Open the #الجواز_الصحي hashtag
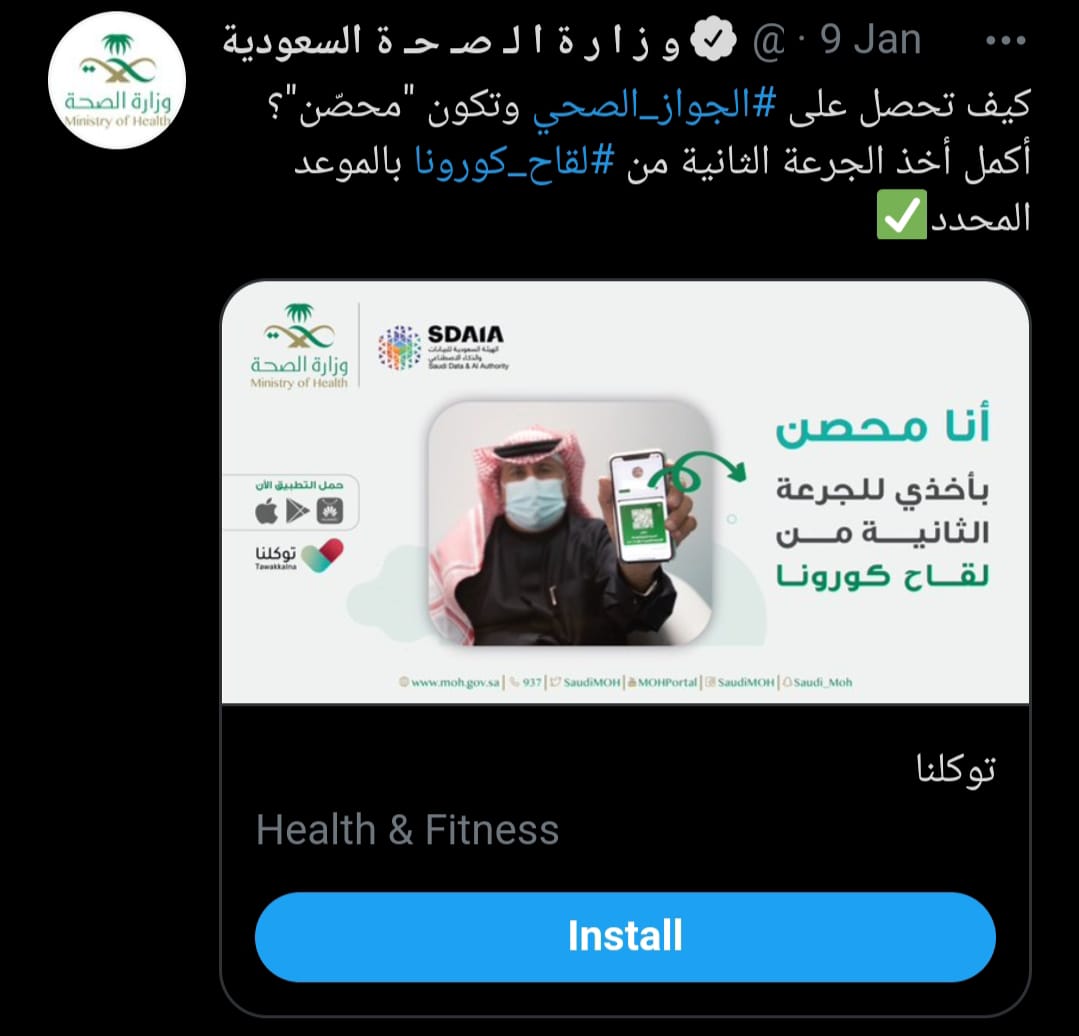The width and height of the screenshot is (1079, 1036). [654, 105]
